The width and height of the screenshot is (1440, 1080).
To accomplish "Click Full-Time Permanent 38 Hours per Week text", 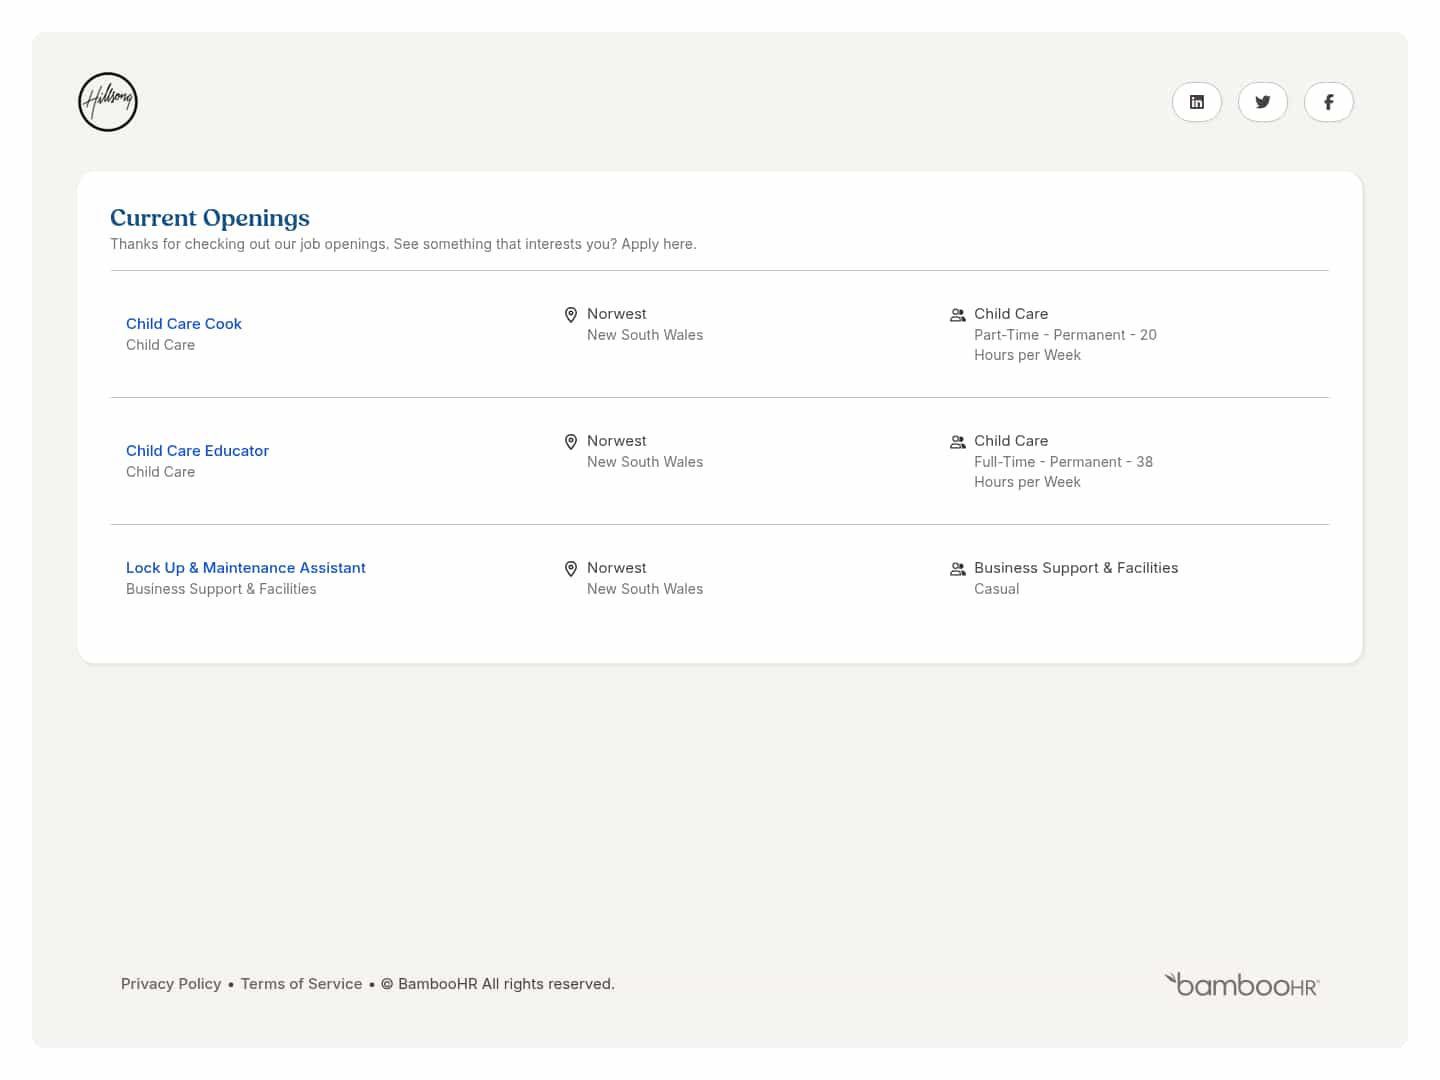I will [x=1062, y=472].
